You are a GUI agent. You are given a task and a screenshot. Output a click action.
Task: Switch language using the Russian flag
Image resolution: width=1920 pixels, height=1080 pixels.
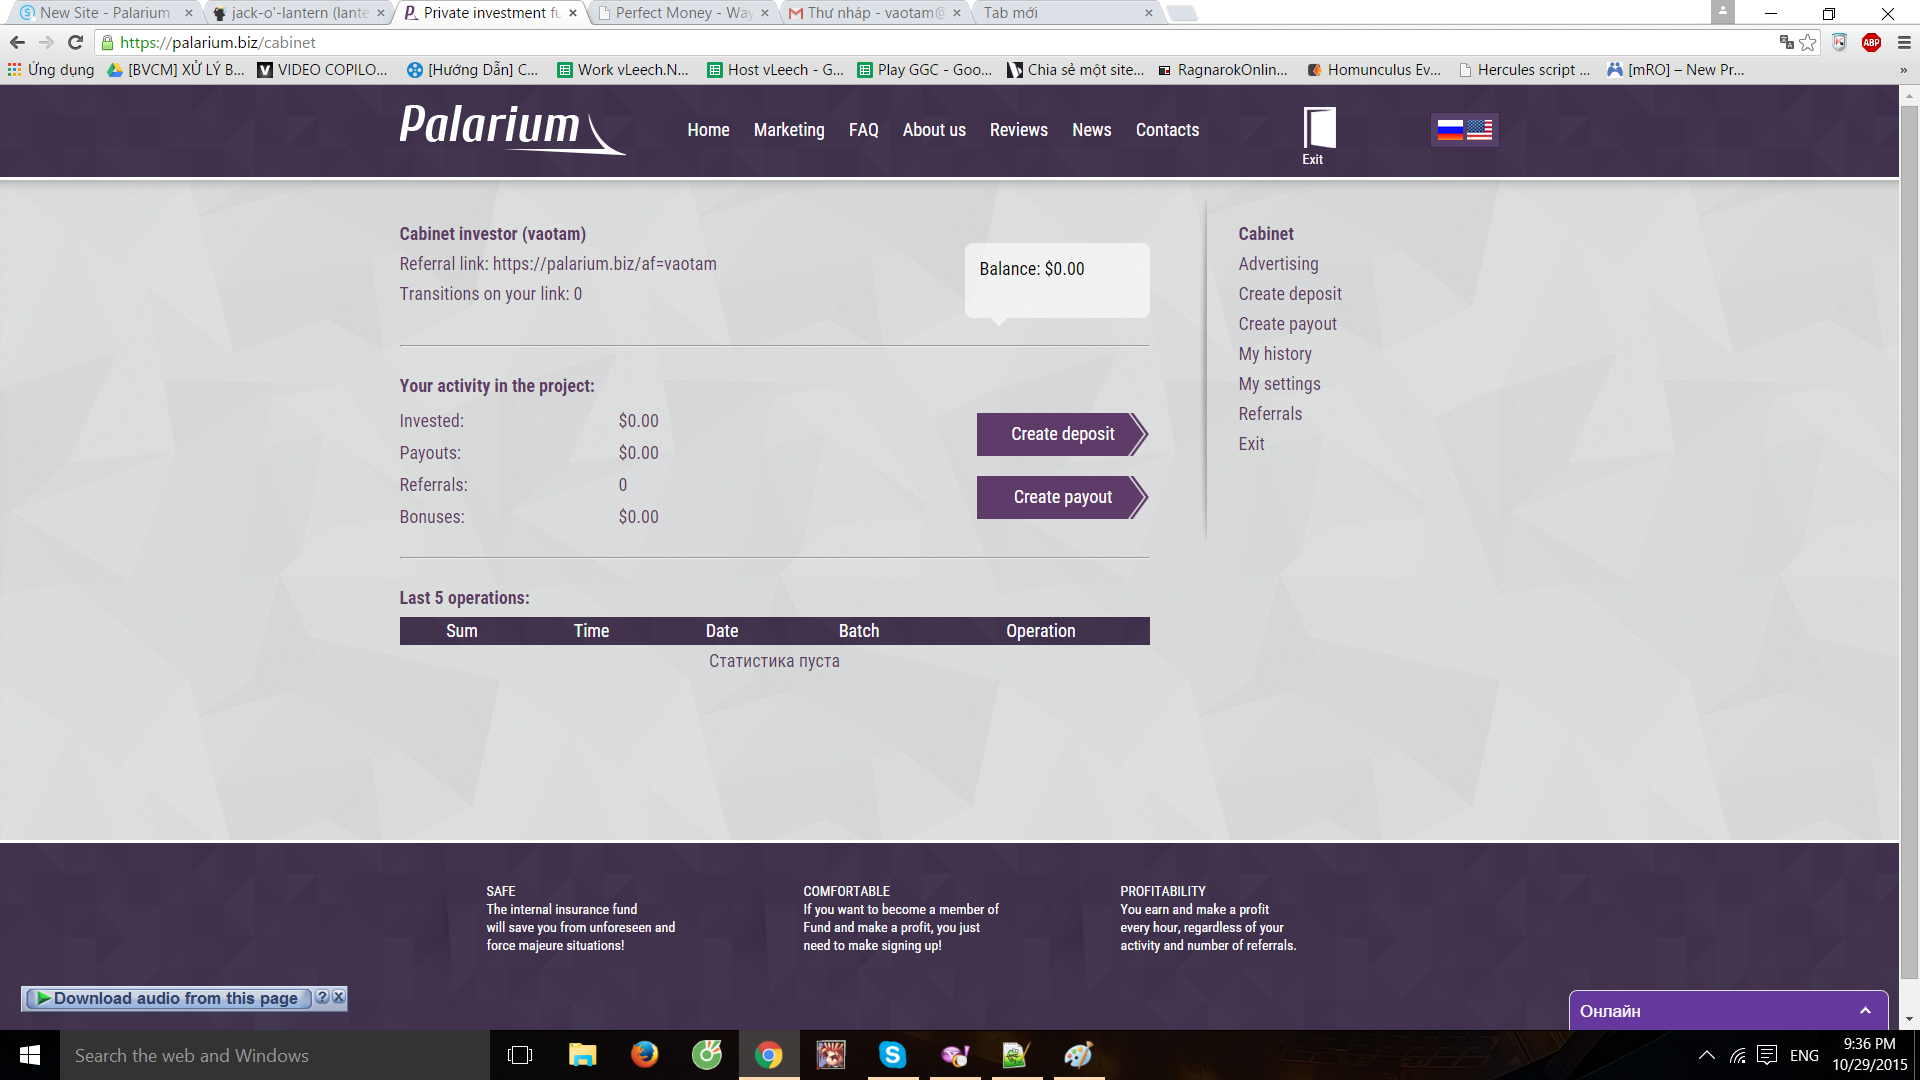[x=1450, y=130]
